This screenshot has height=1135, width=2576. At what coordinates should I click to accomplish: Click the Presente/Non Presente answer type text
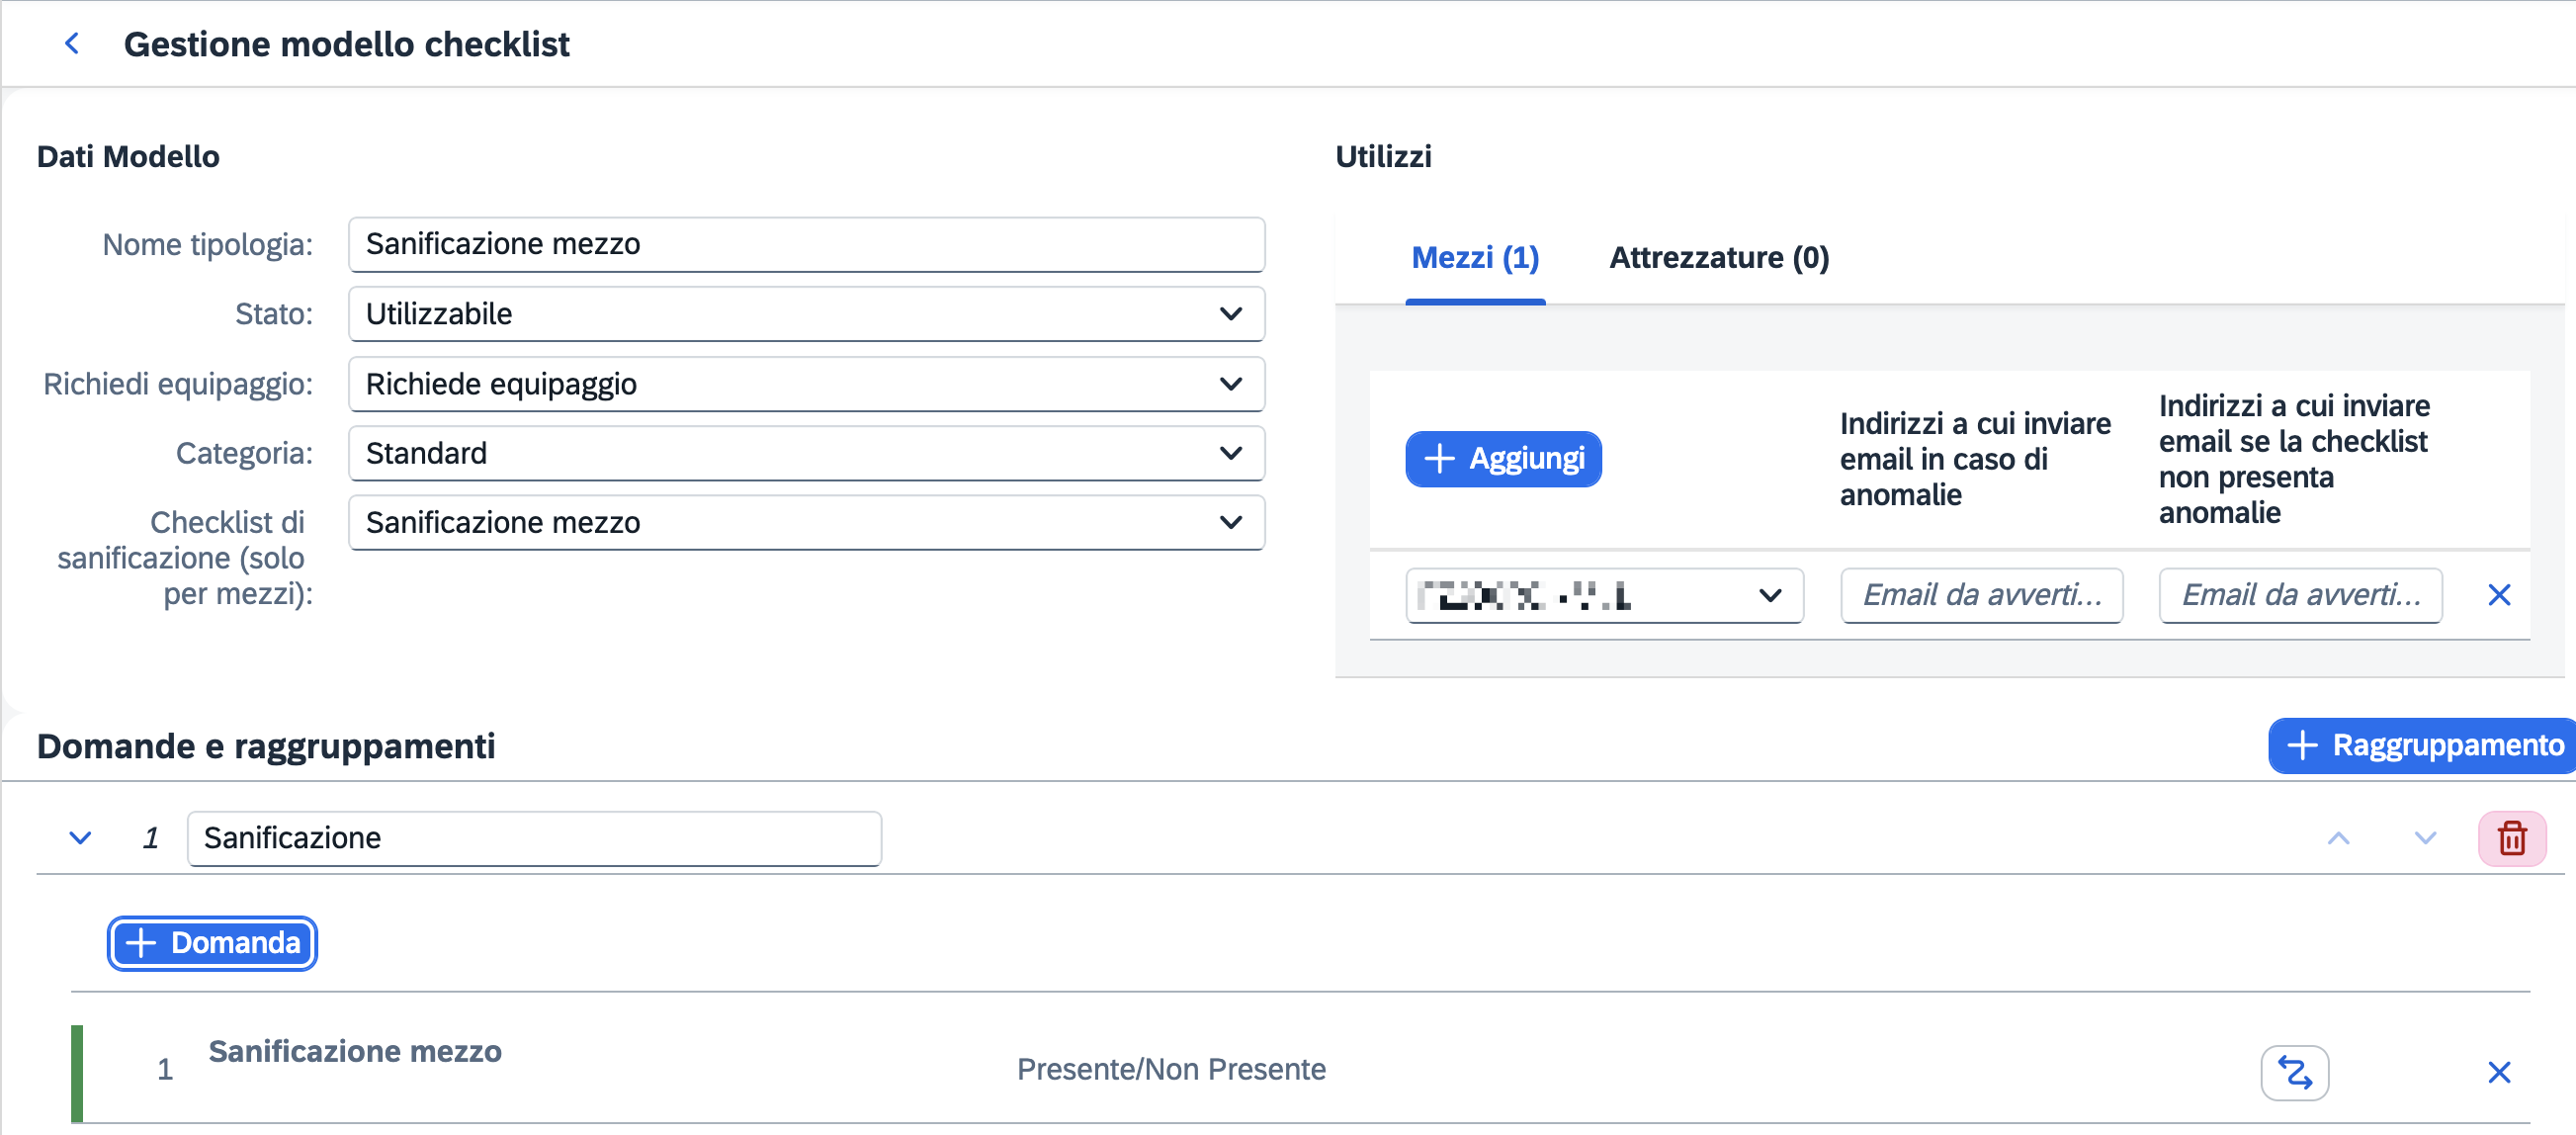click(1171, 1069)
